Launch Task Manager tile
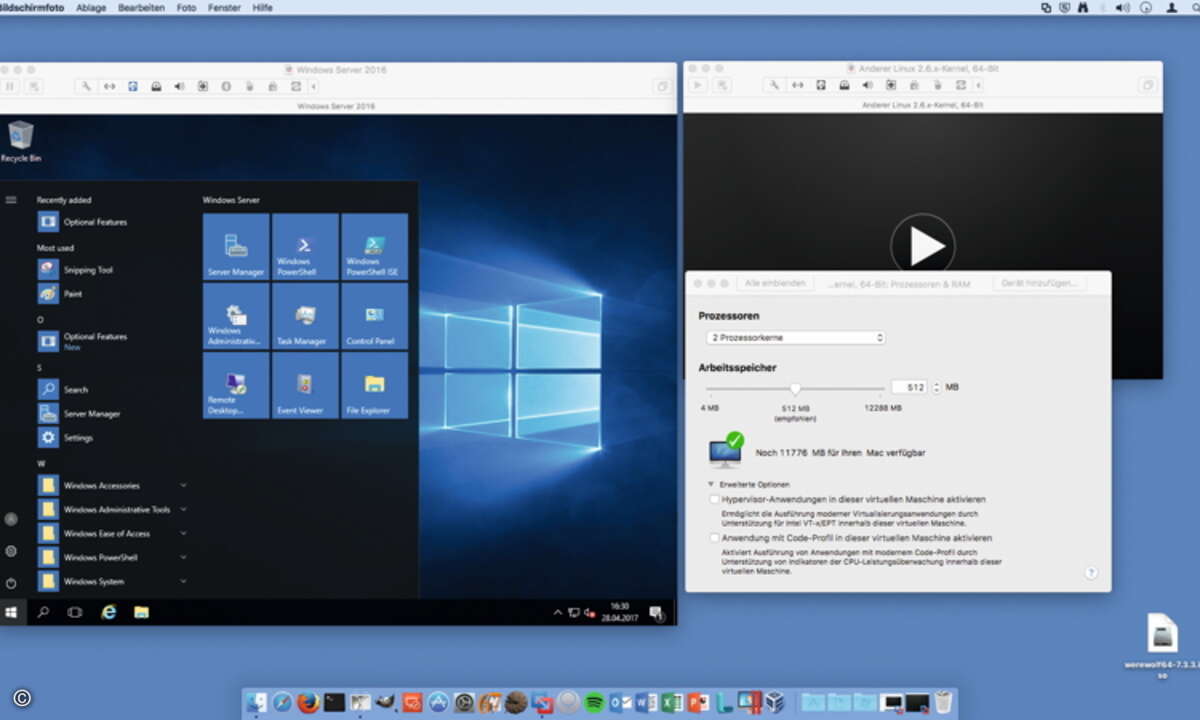This screenshot has width=1200, height=720. tap(305, 315)
